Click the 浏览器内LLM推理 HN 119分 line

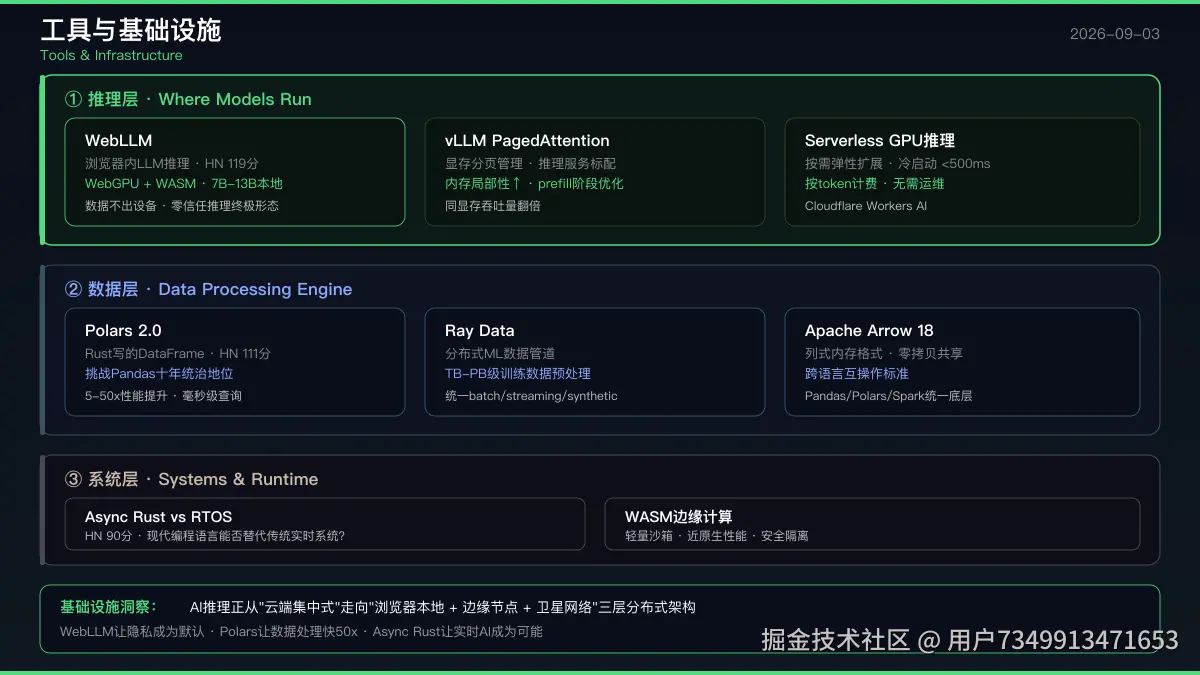click(x=172, y=163)
